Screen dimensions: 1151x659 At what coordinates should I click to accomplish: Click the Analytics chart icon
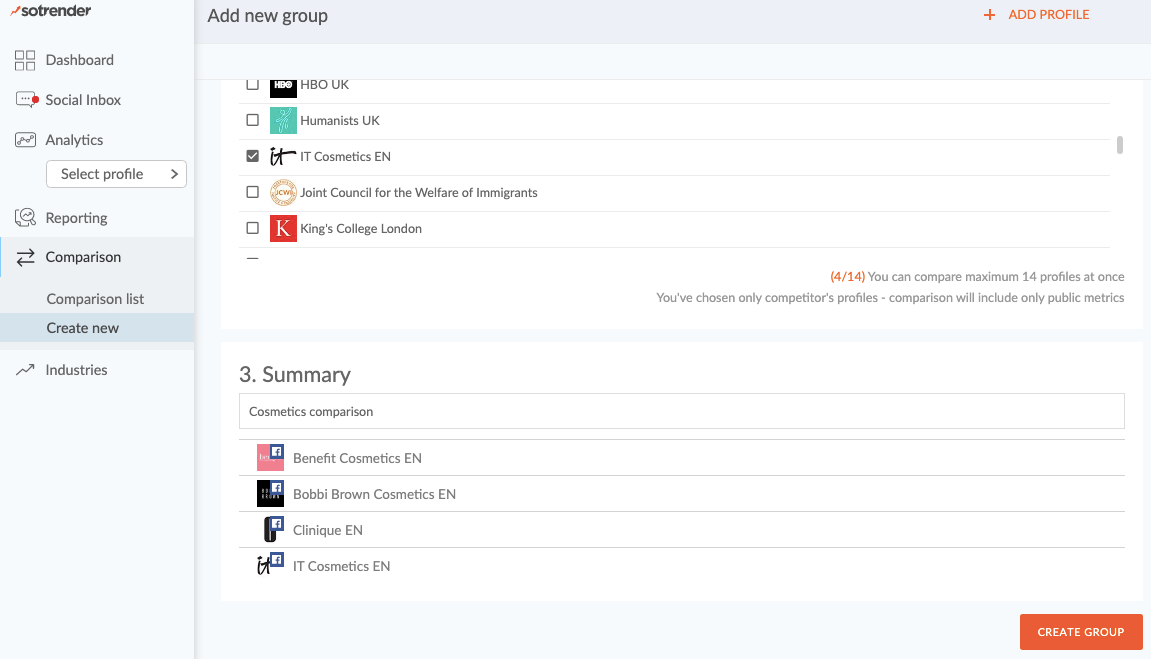point(25,140)
